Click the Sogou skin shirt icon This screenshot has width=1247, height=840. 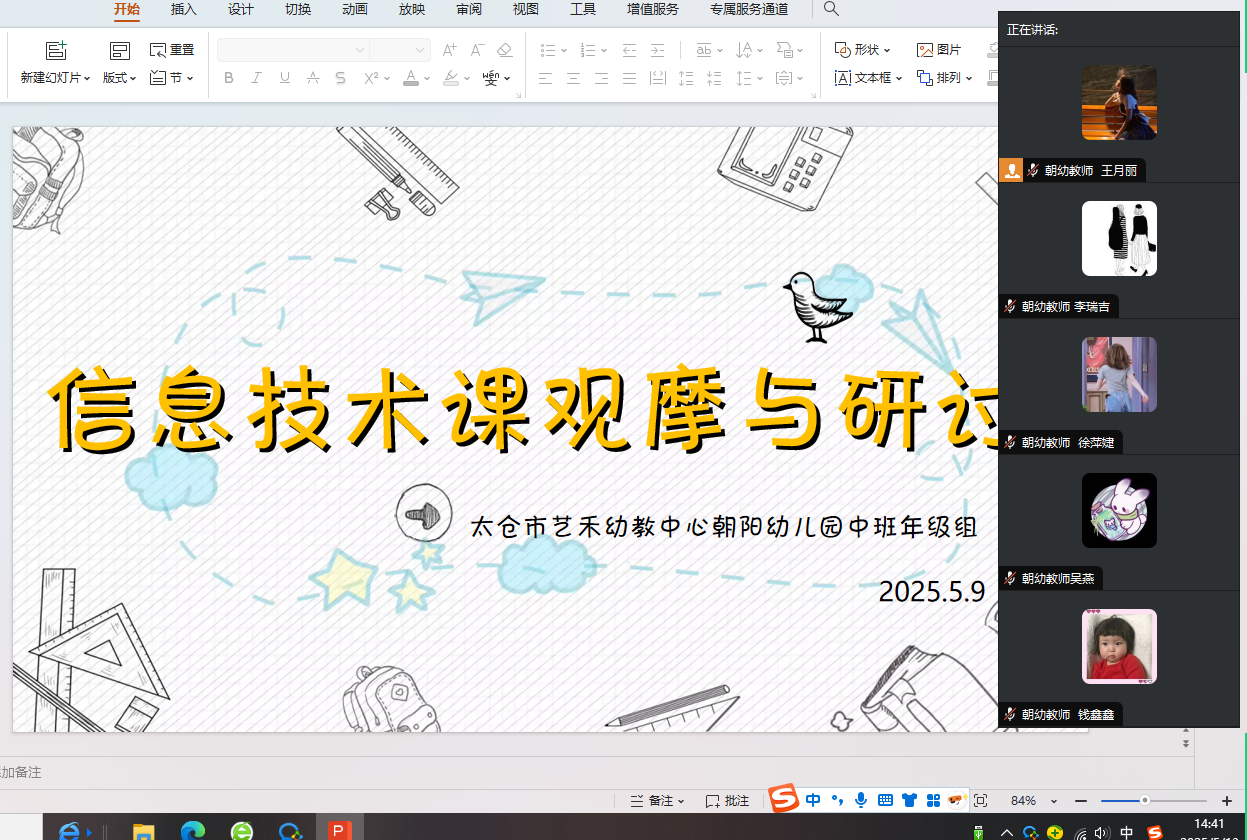click(909, 800)
